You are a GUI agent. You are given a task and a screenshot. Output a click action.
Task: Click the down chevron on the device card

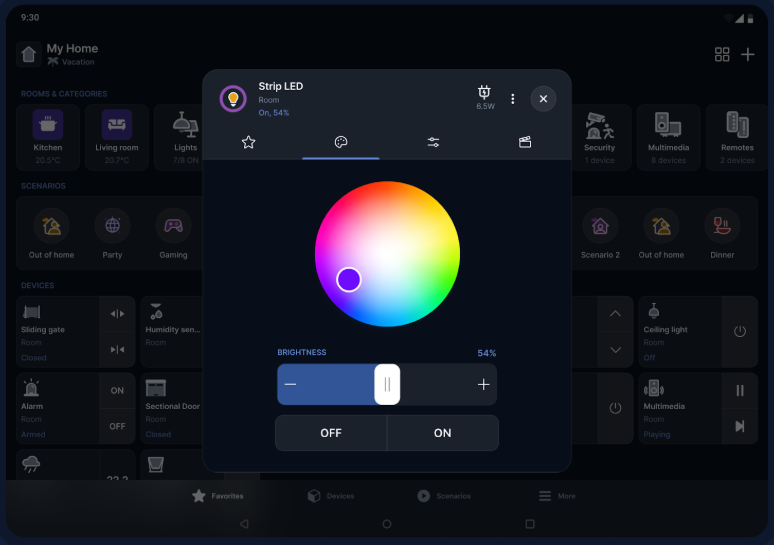point(615,350)
